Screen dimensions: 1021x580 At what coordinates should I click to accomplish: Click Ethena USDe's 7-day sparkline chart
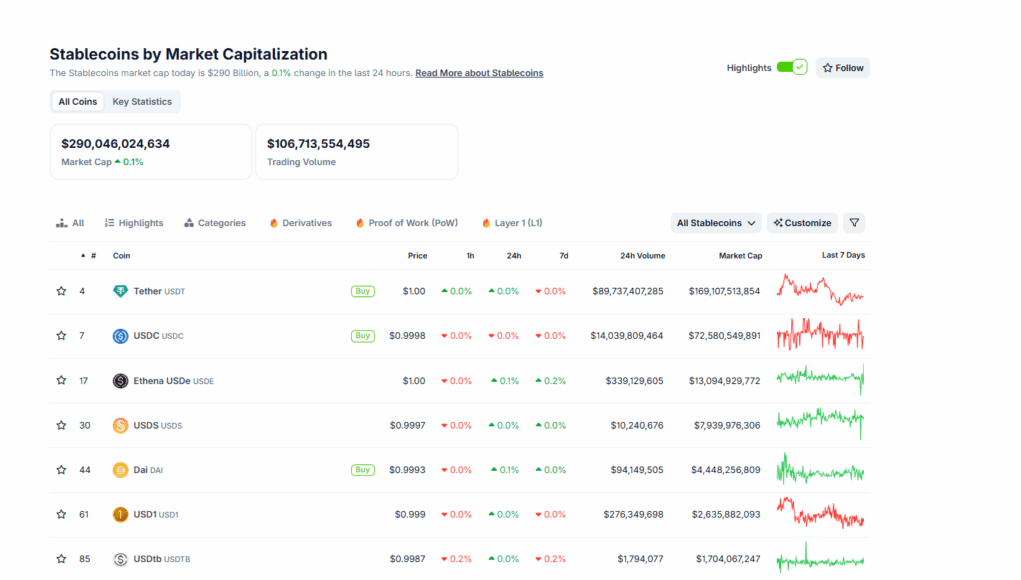pyautogui.click(x=820, y=379)
